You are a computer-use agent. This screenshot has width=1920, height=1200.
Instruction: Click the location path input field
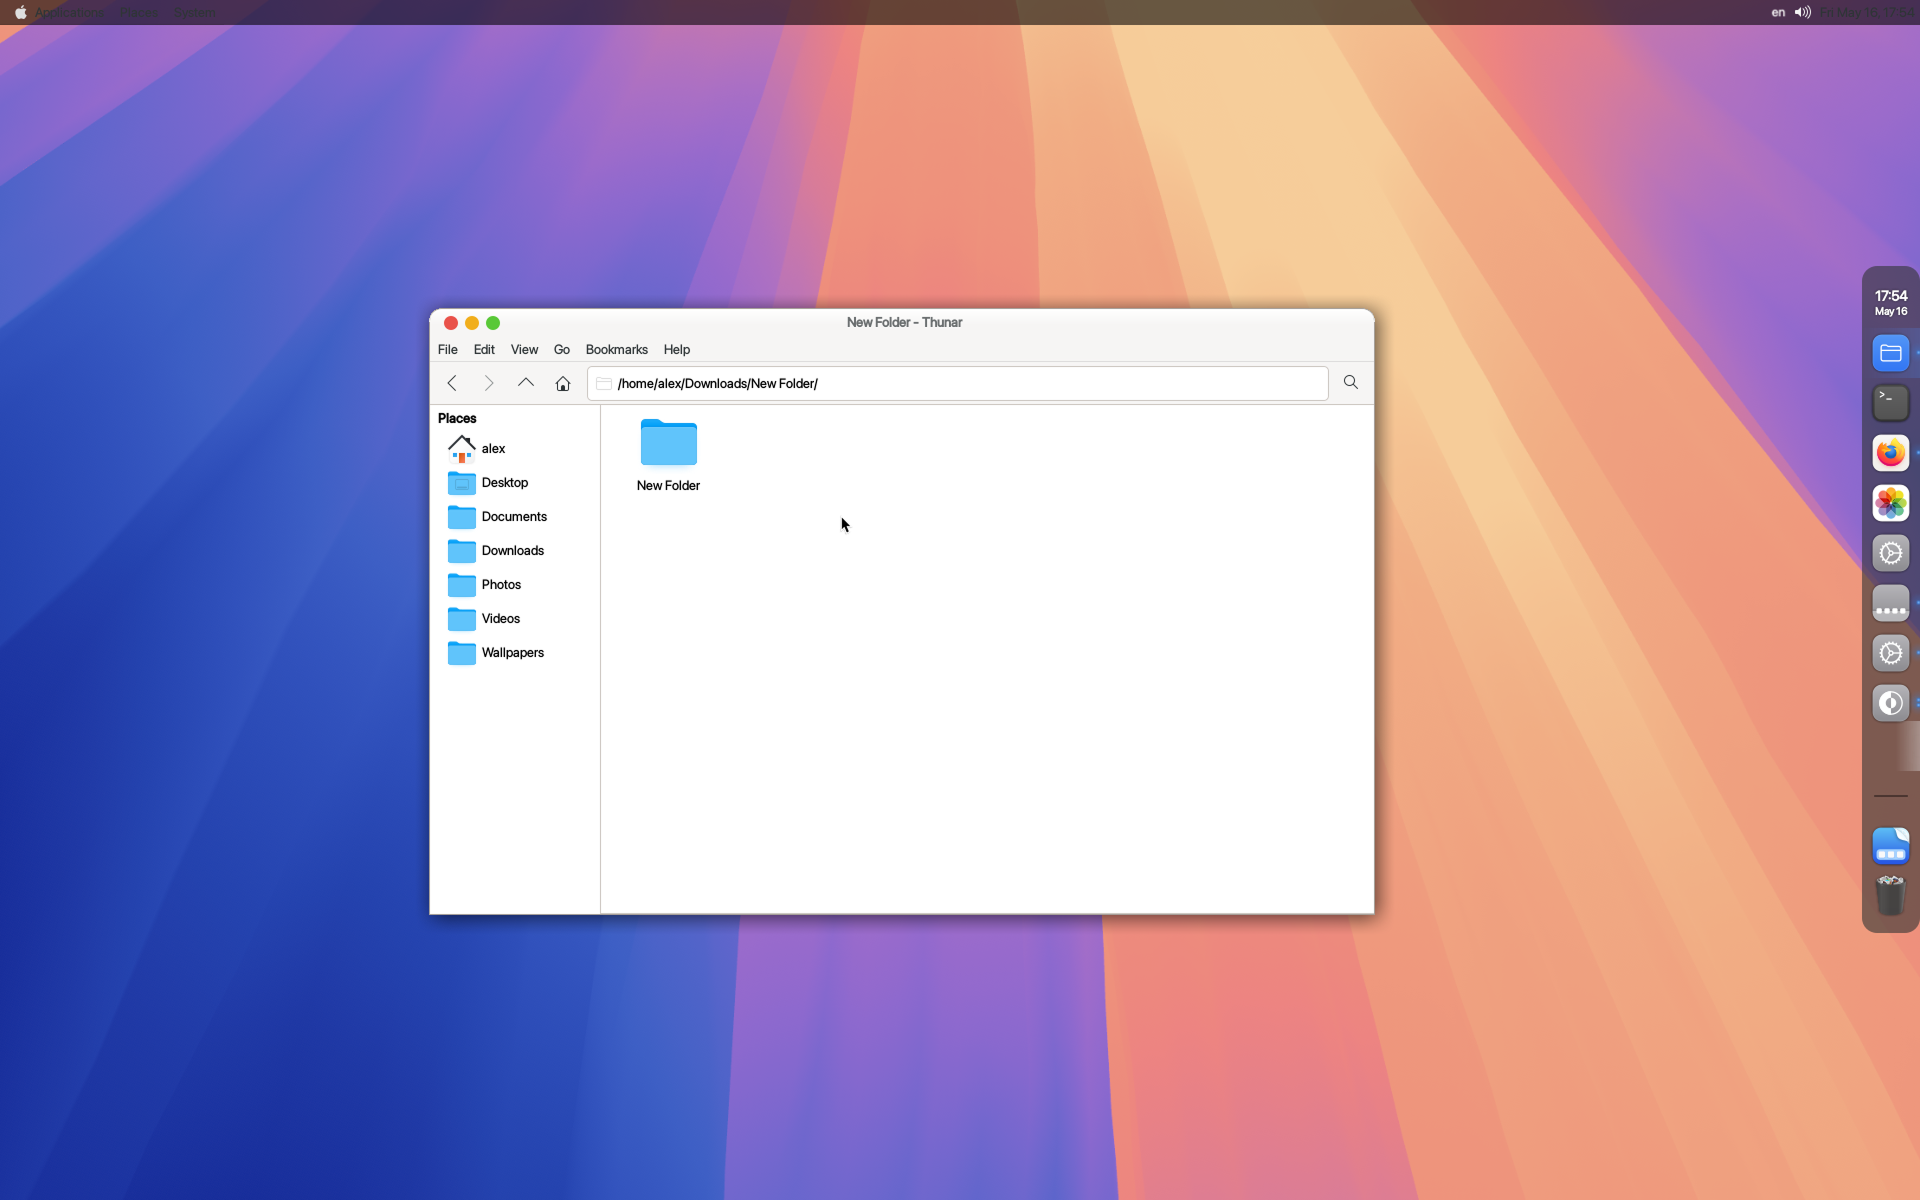pyautogui.click(x=960, y=384)
